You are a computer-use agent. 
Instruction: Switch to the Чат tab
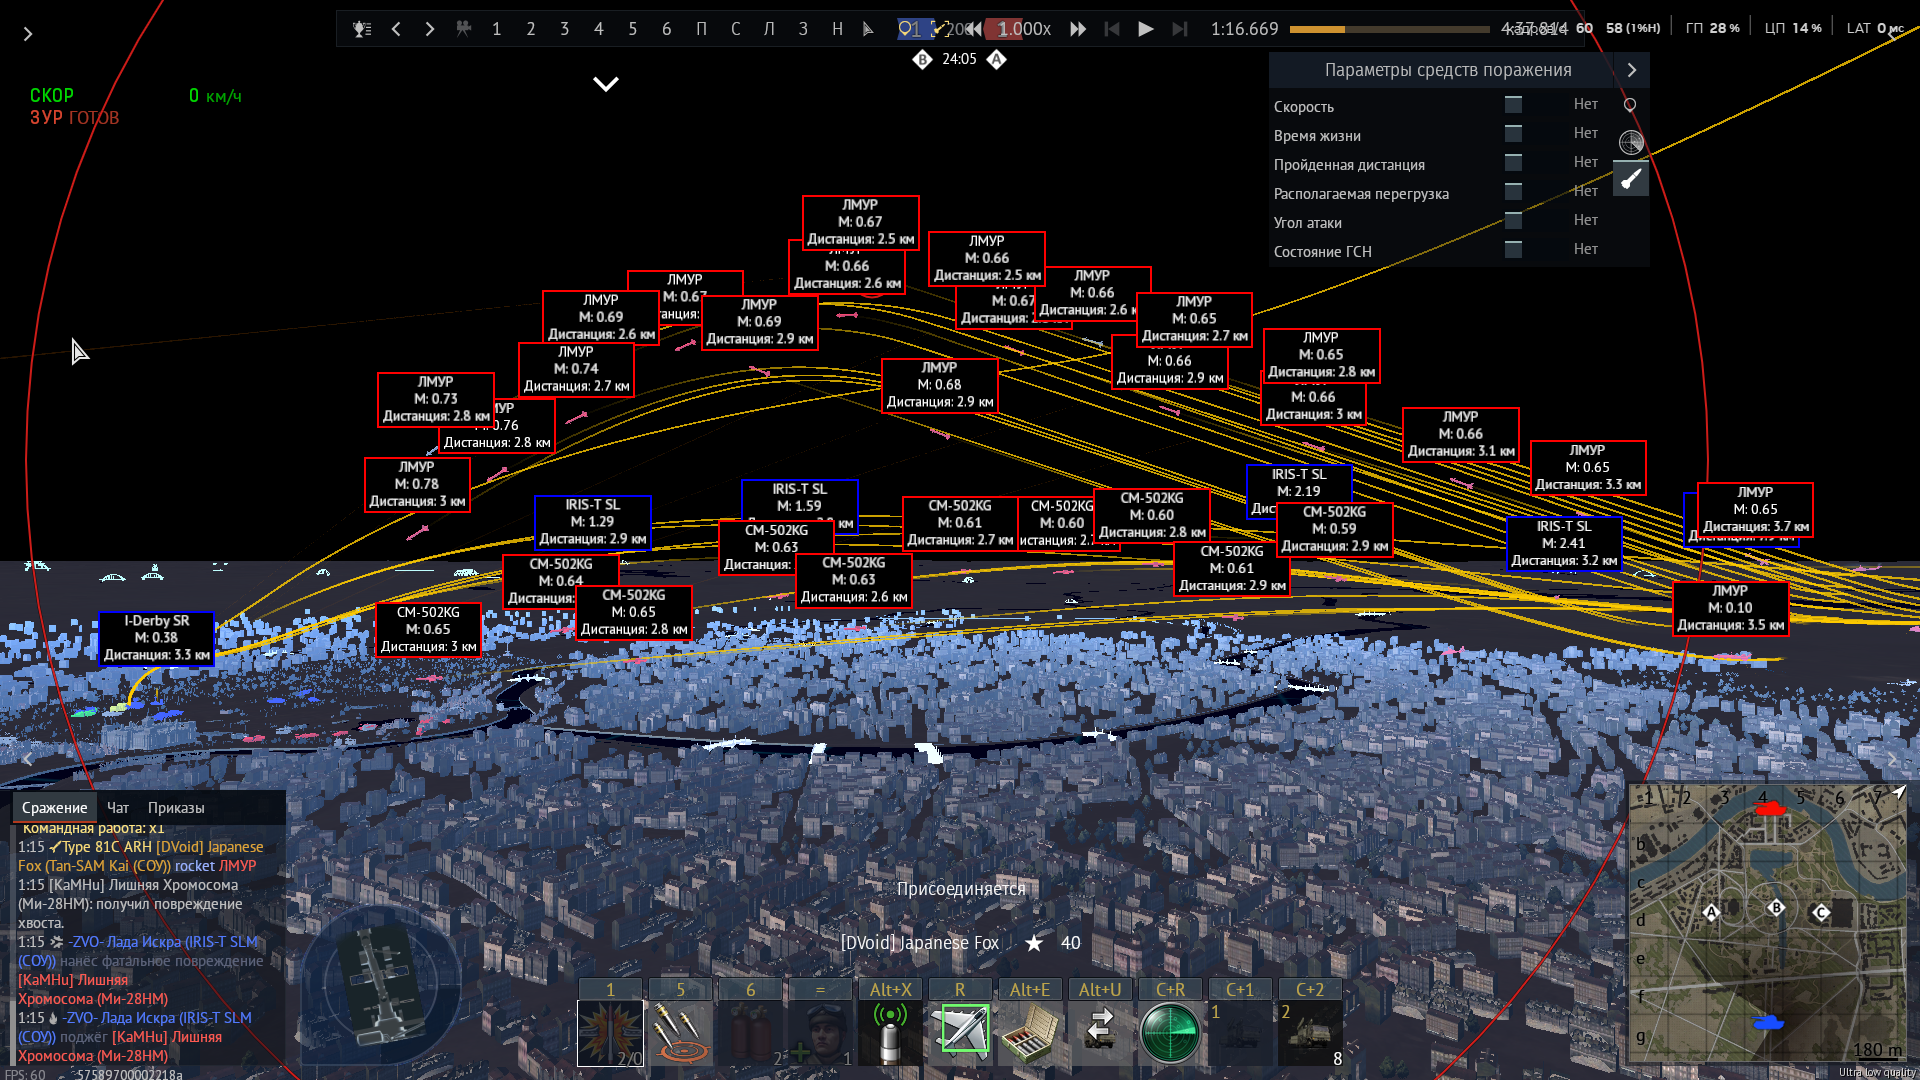tap(118, 808)
